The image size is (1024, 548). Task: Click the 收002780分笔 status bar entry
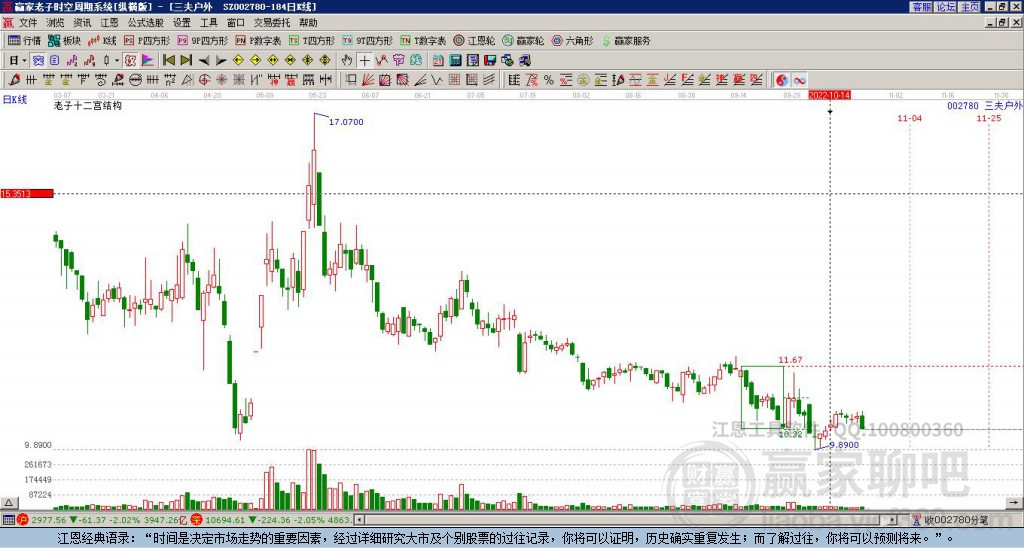click(955, 520)
